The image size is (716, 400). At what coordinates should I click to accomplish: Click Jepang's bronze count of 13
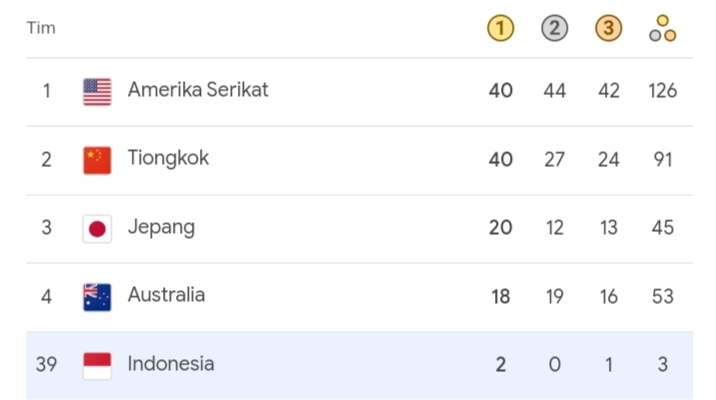(608, 228)
